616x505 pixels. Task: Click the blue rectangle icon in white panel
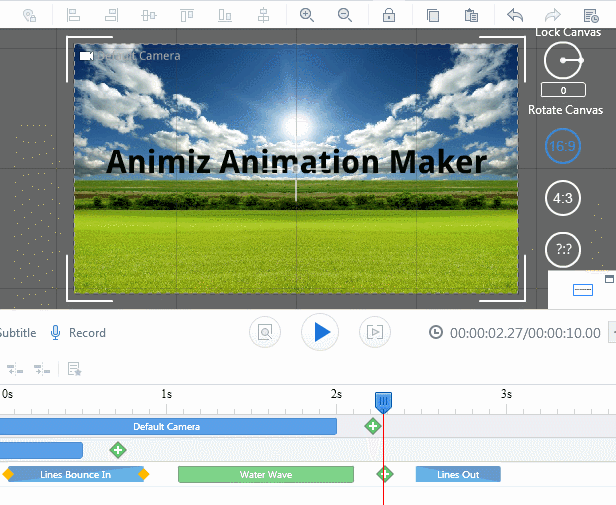tap(583, 290)
